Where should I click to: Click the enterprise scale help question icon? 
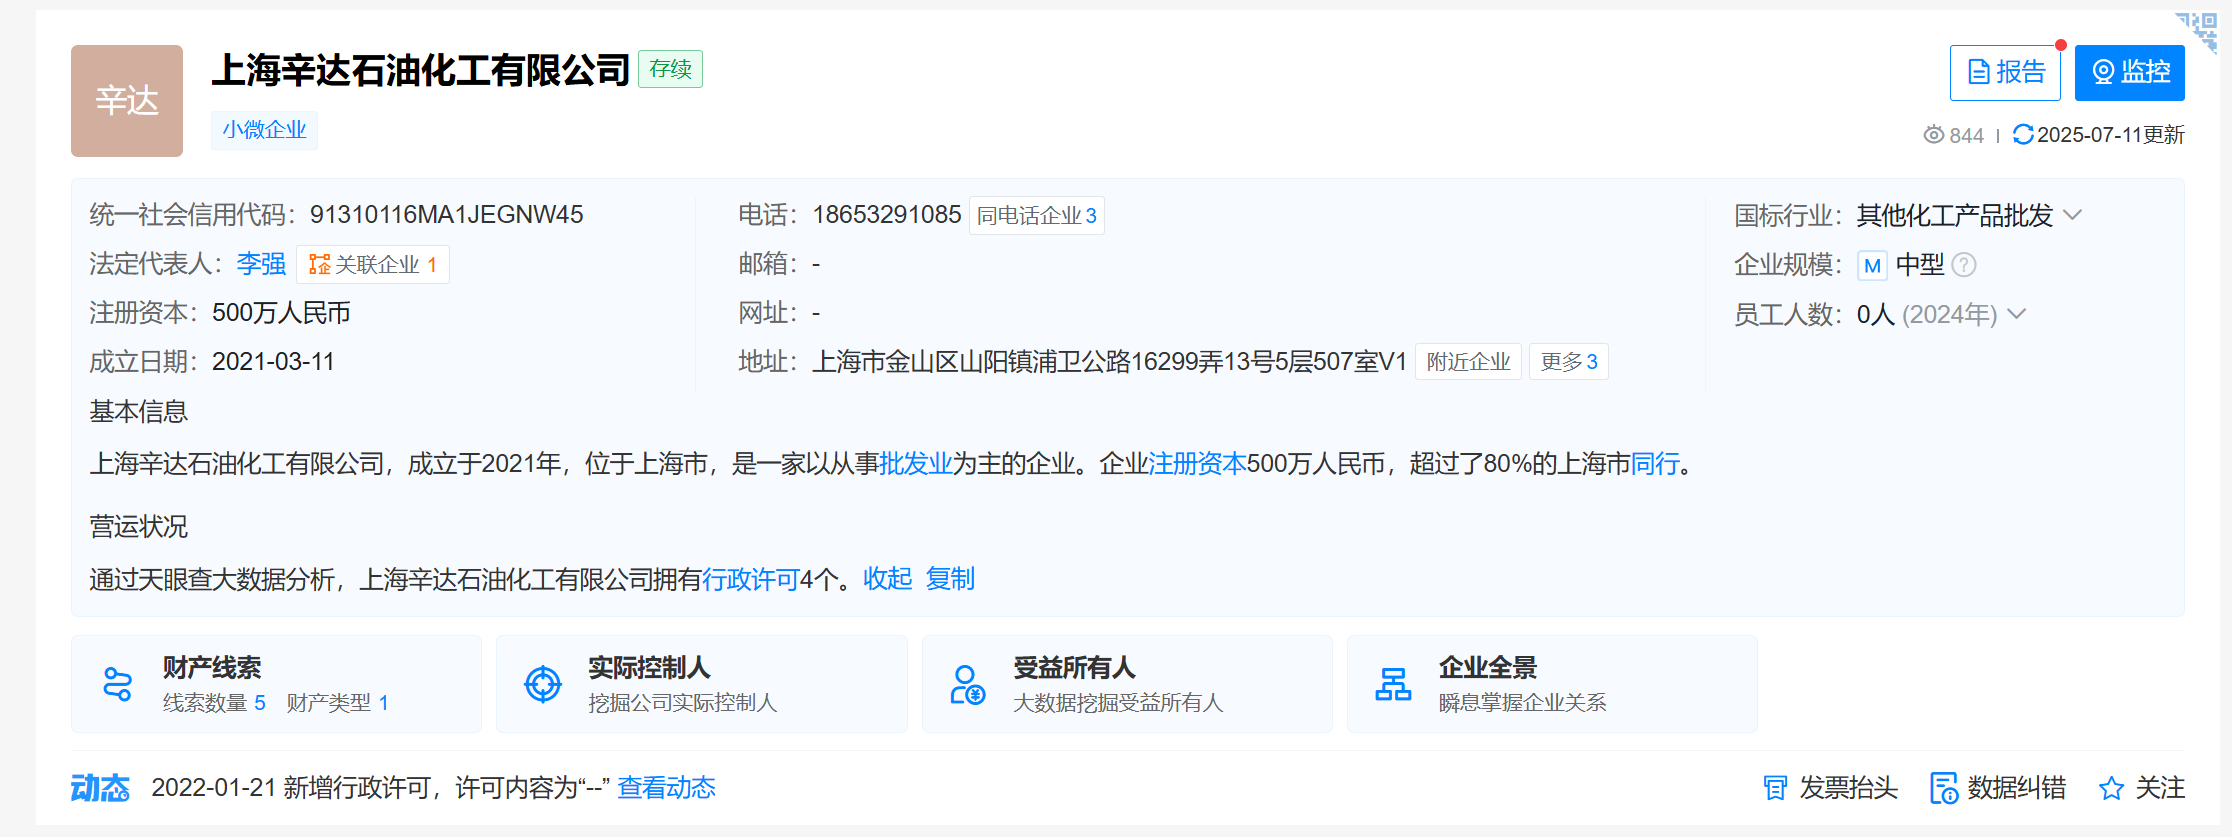tap(1964, 265)
